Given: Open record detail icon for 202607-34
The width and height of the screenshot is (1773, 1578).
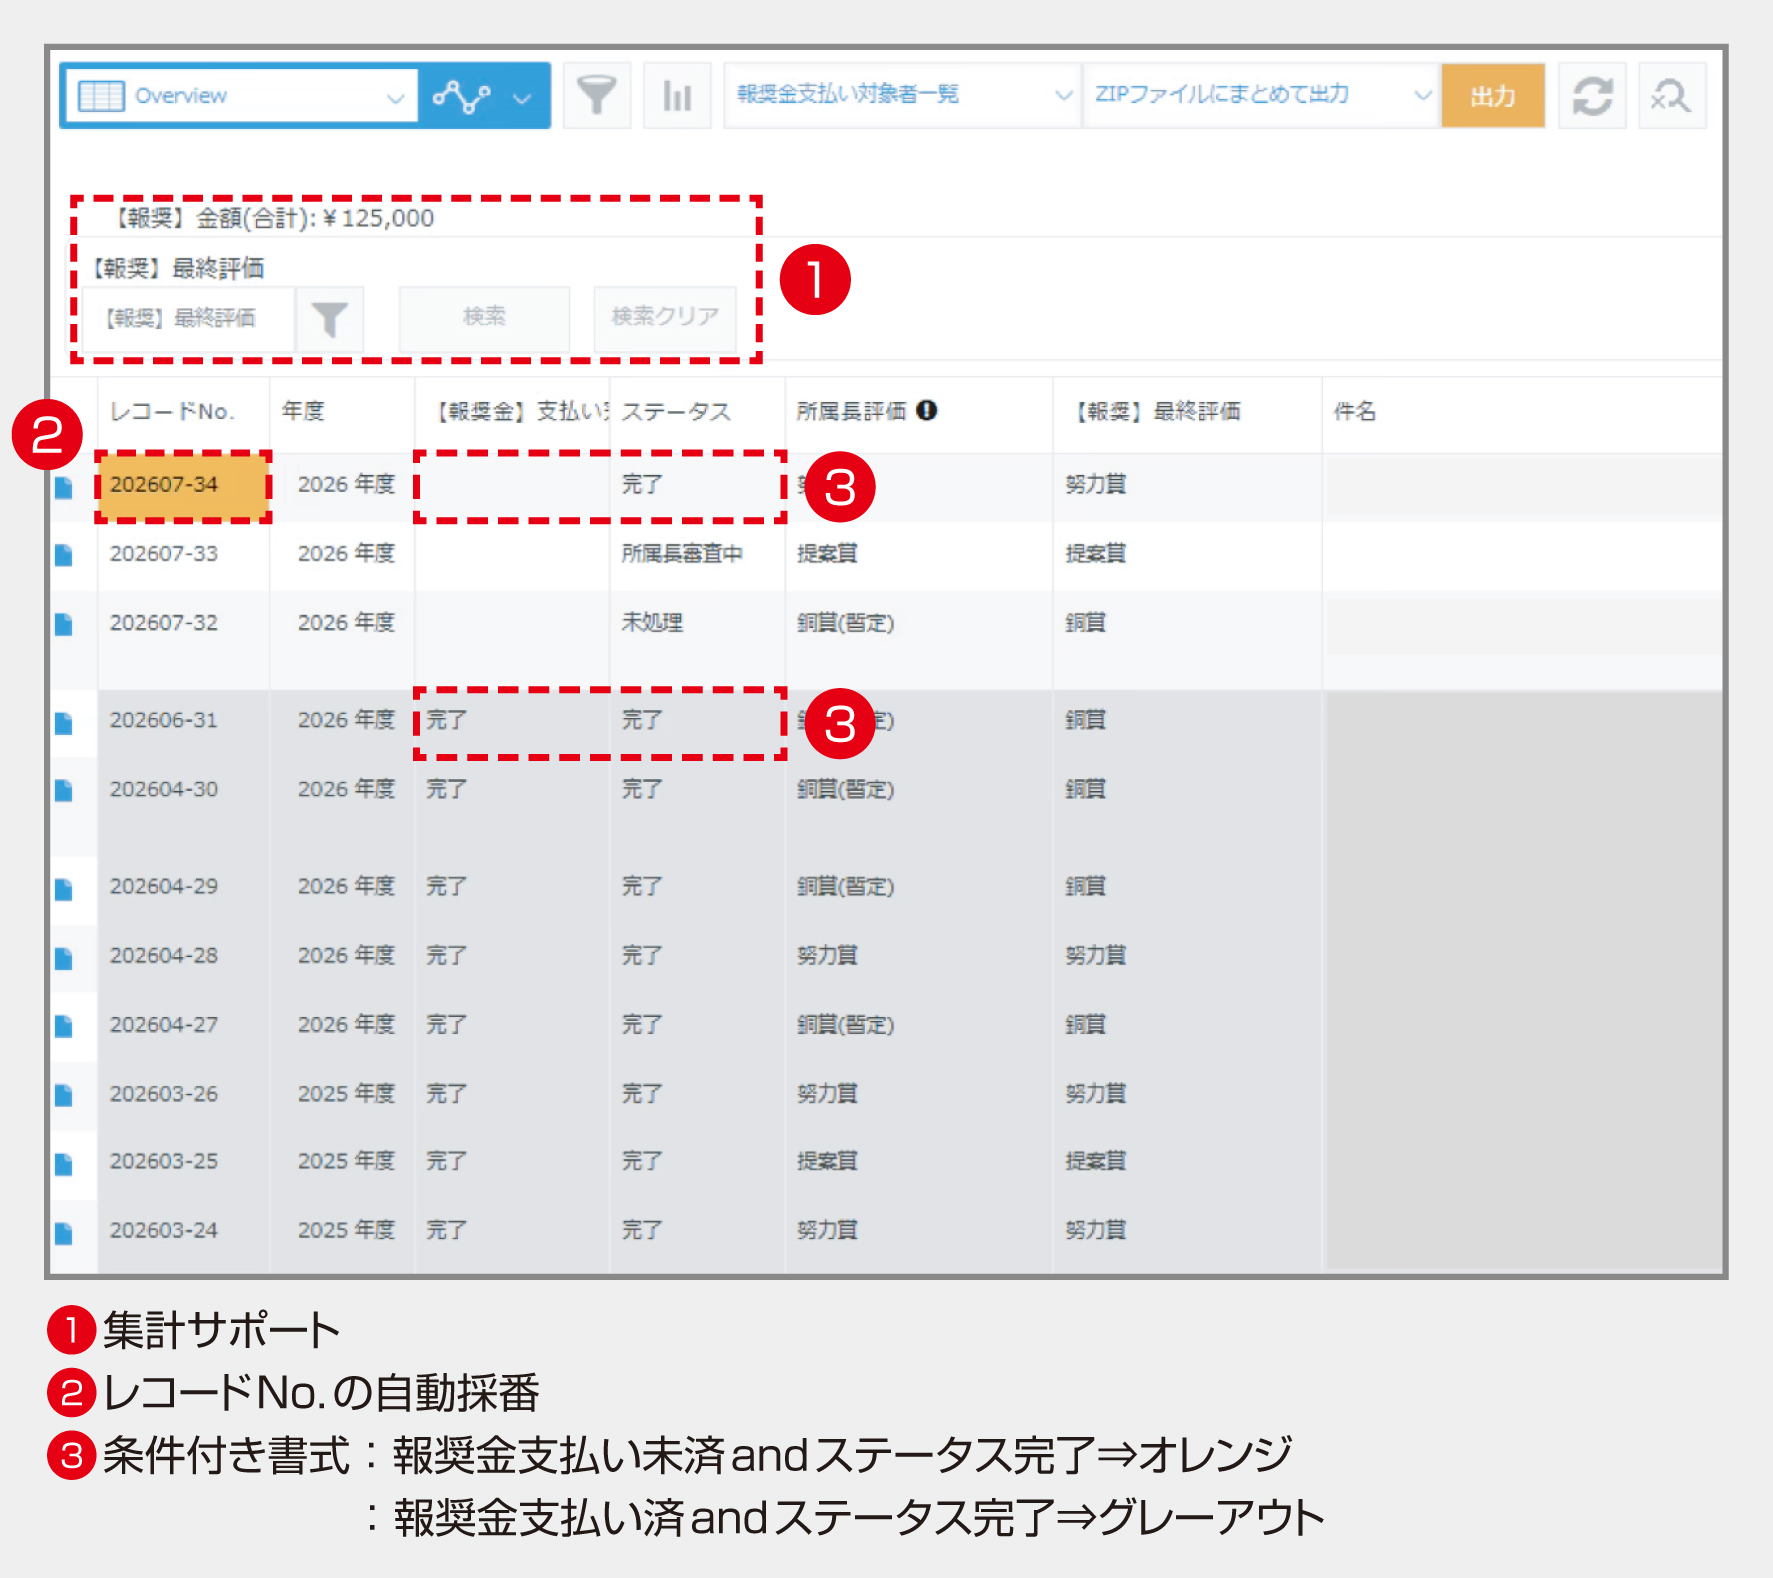Looking at the screenshot, I should [64, 487].
